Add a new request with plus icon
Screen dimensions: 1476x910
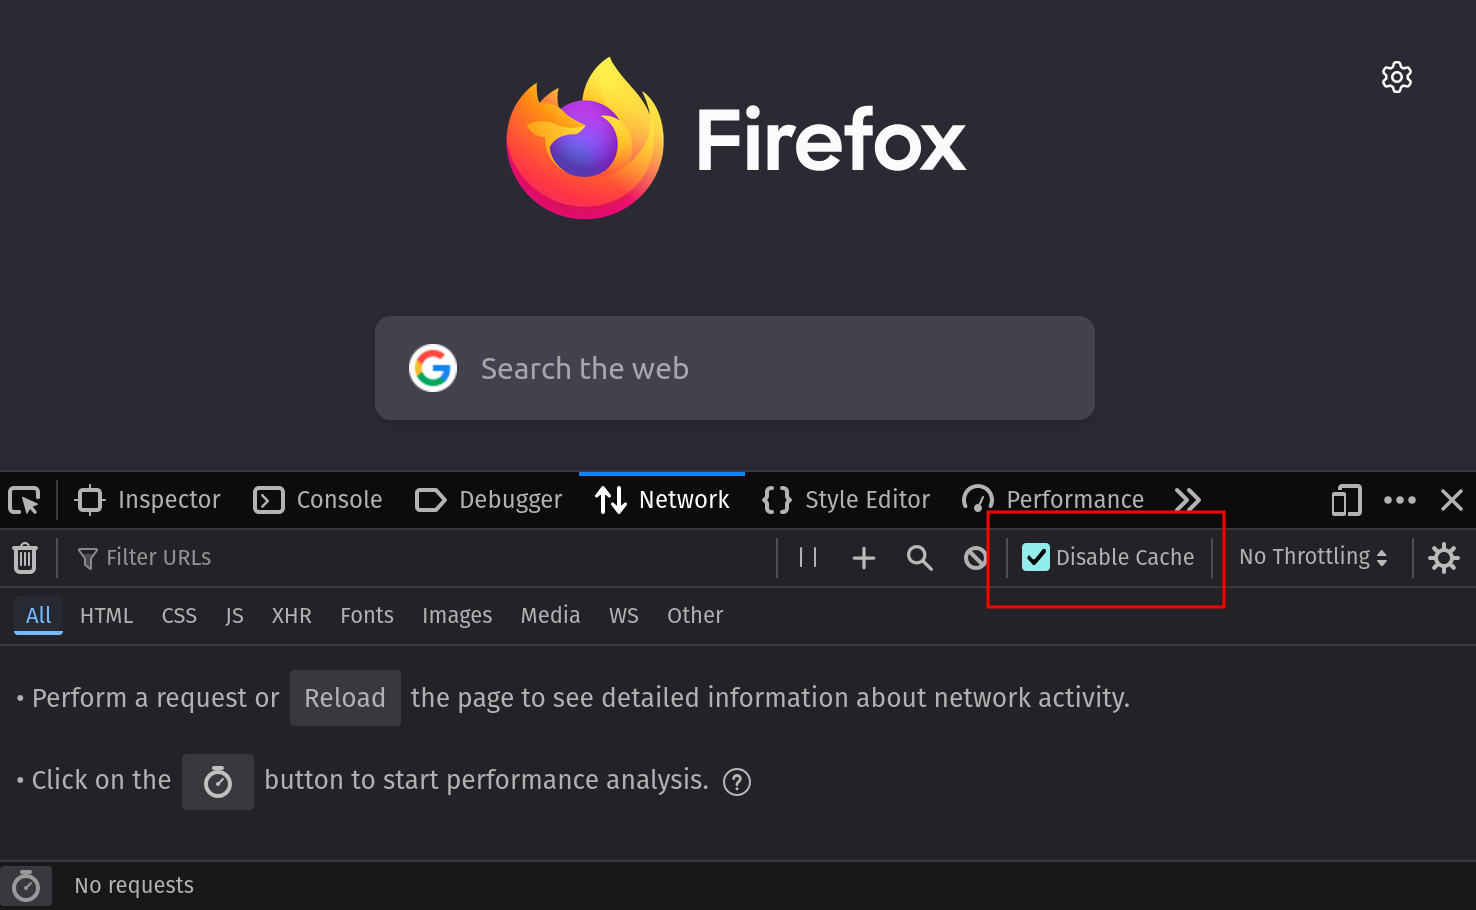(864, 558)
